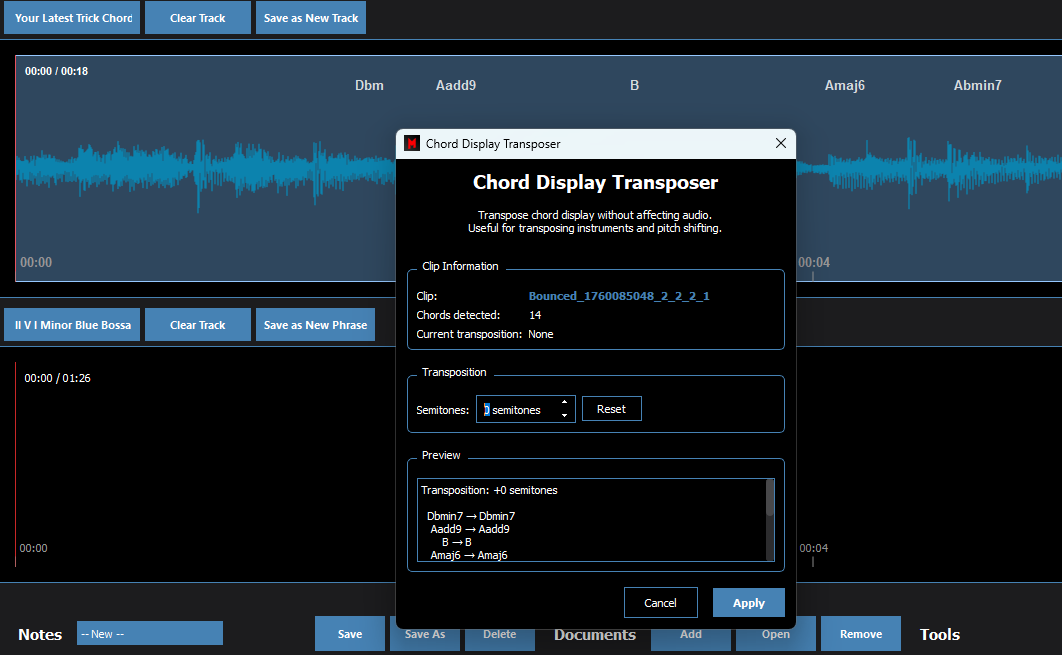Click the Save notes button
Screen dimensions: 1062x655
click(349, 634)
